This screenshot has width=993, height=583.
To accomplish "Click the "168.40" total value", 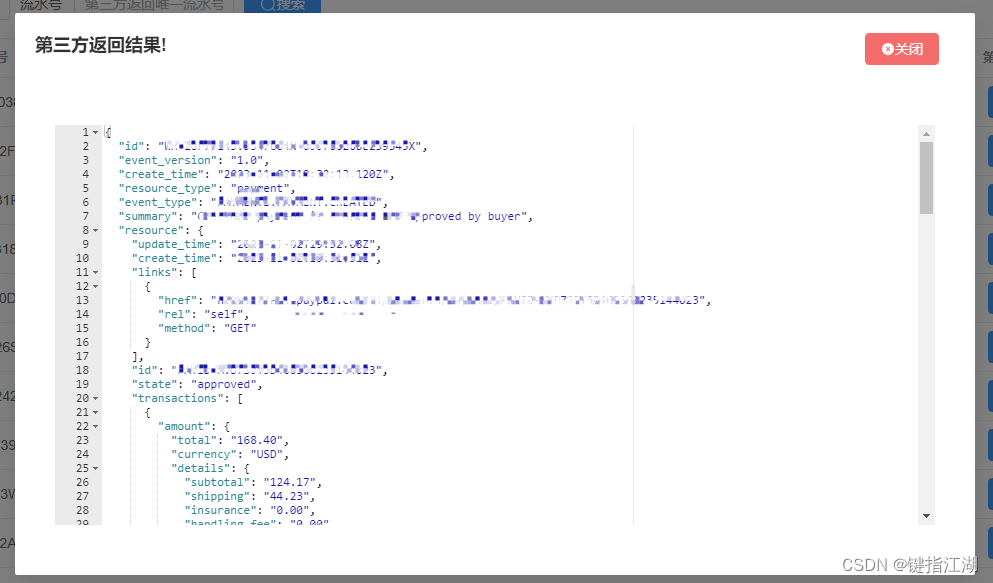I will click(x=257, y=440).
